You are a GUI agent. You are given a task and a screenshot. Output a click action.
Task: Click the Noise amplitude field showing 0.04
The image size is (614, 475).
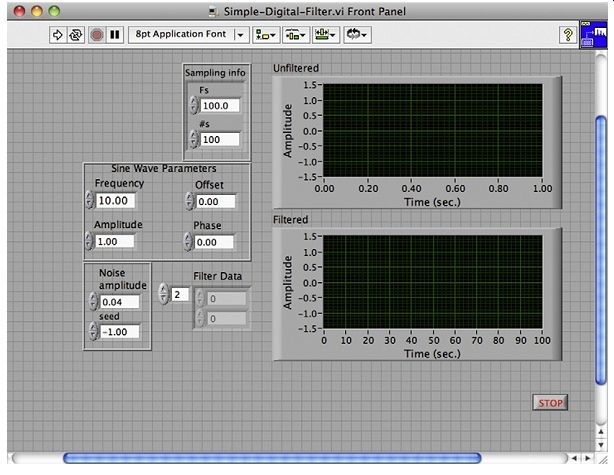click(x=120, y=302)
